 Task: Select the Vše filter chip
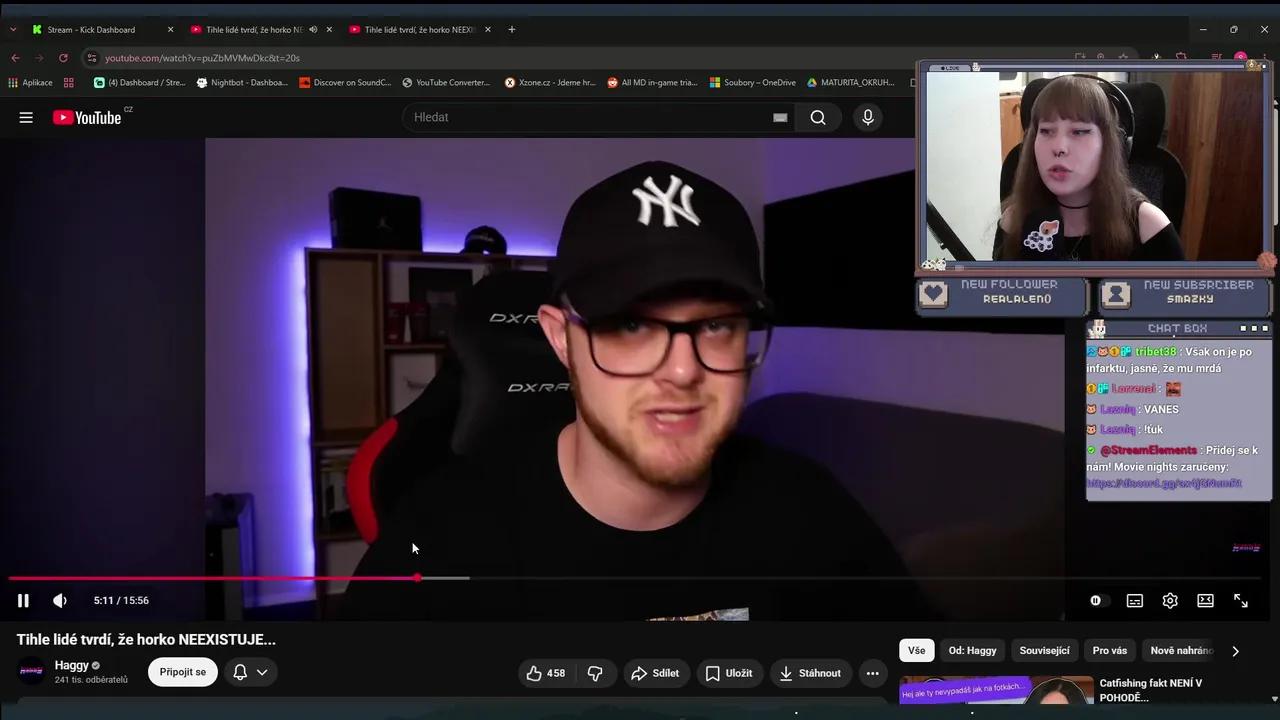click(917, 650)
